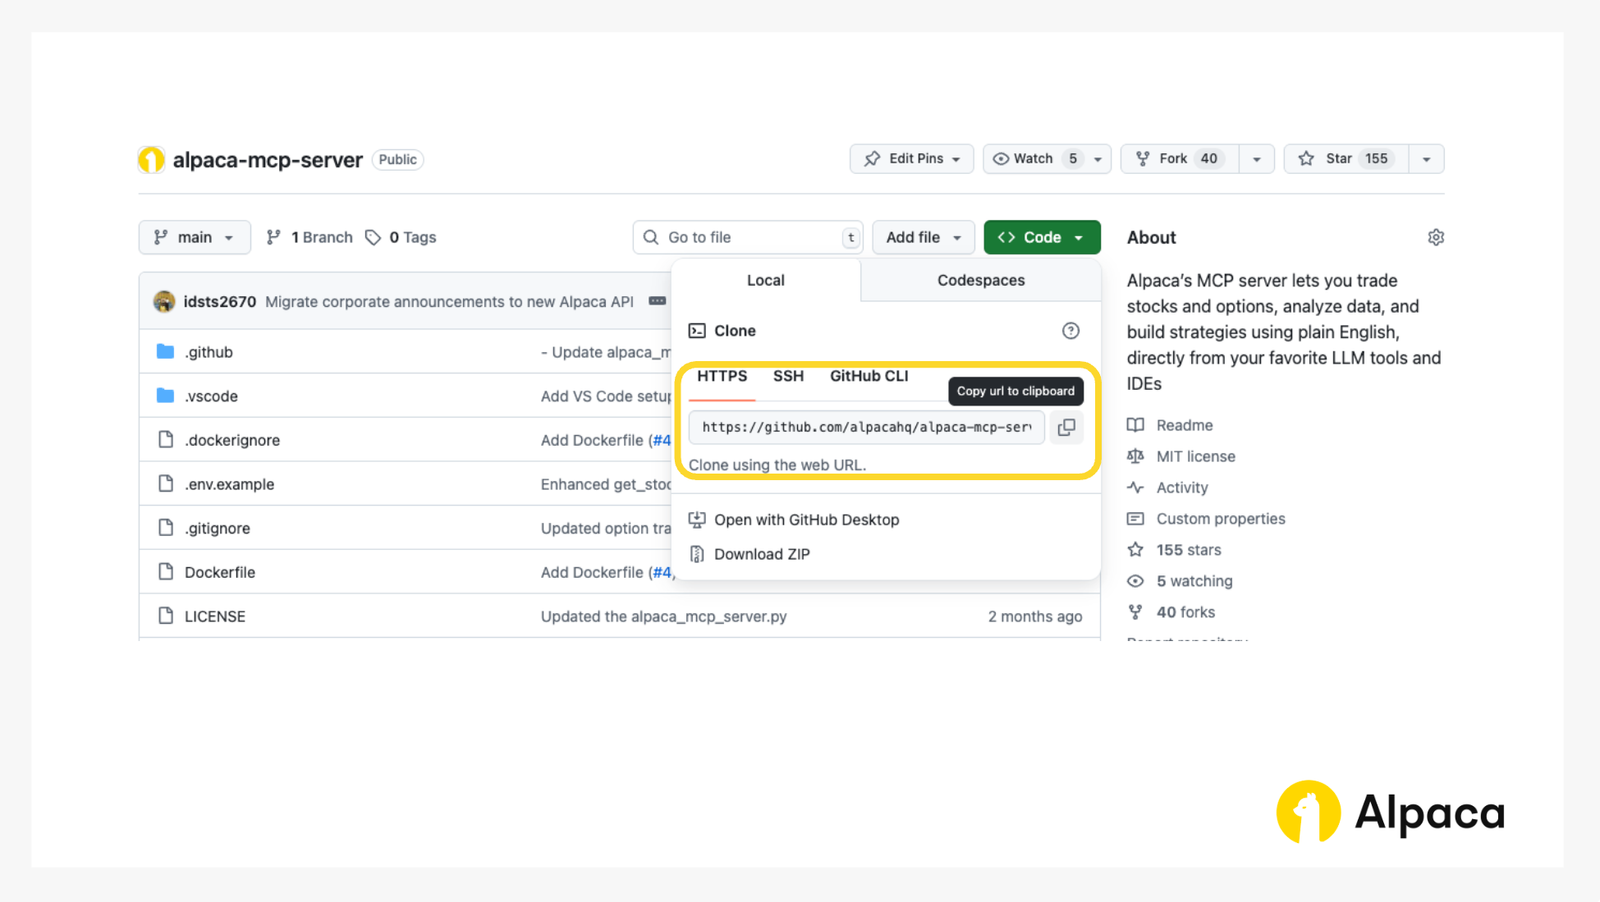Click idsts2670's profile avatar
Image resolution: width=1600 pixels, height=902 pixels.
click(x=164, y=301)
